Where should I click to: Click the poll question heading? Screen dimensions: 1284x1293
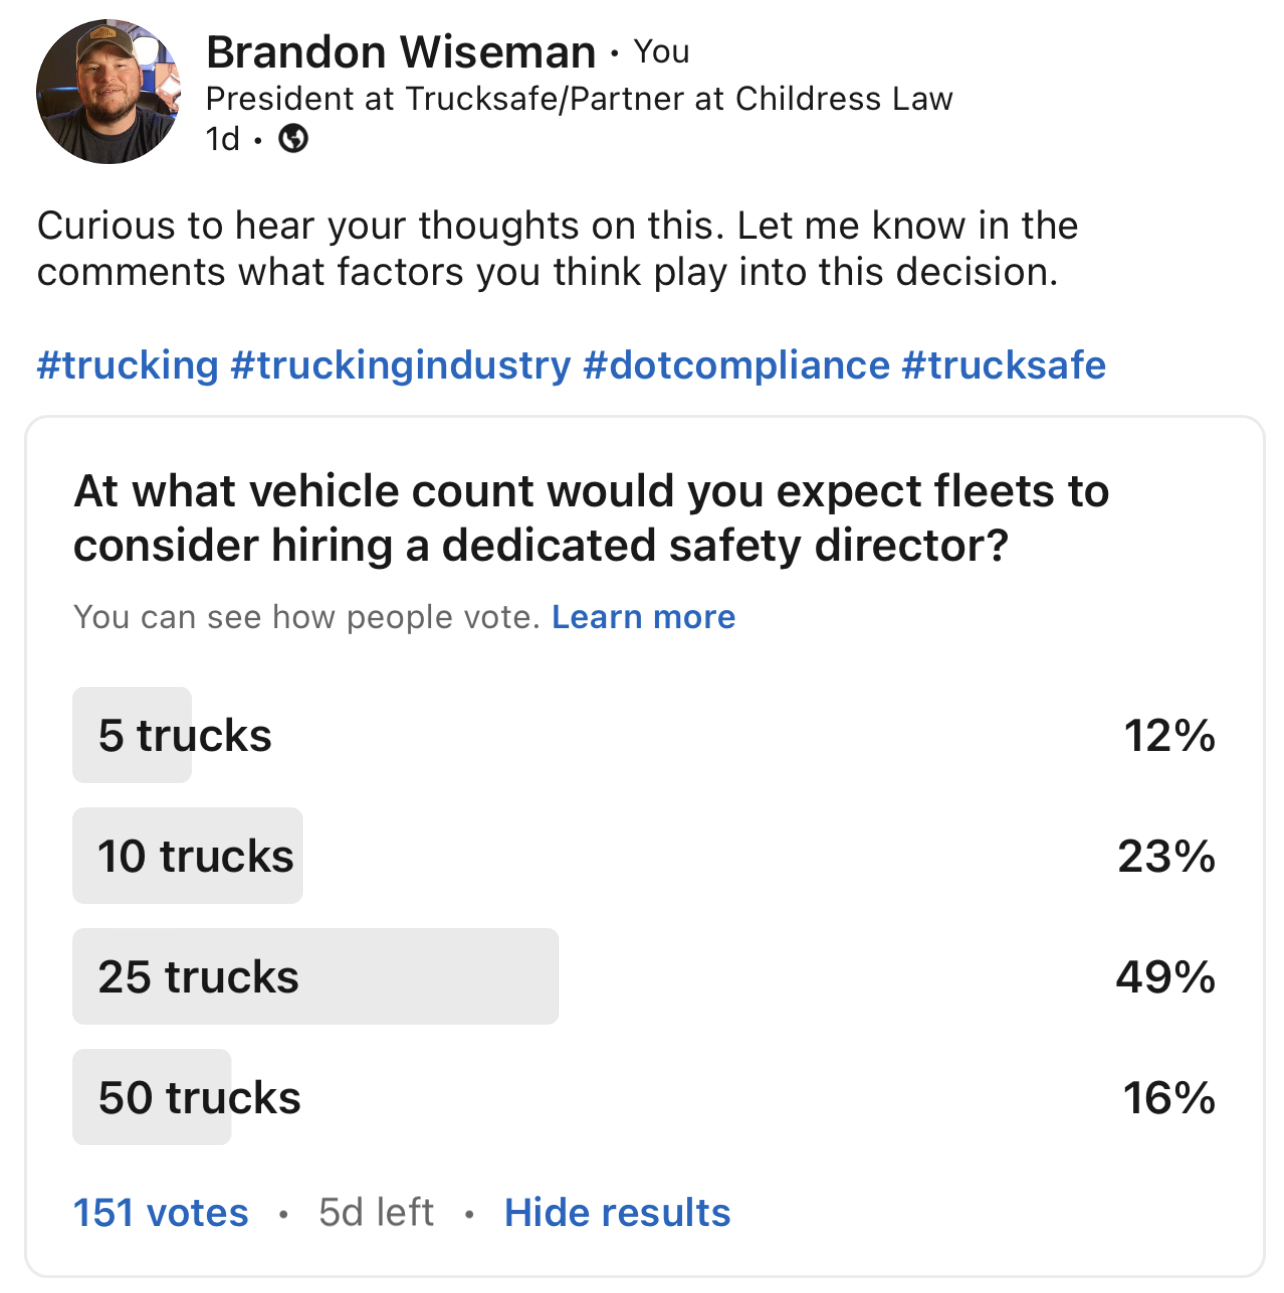[x=590, y=518]
